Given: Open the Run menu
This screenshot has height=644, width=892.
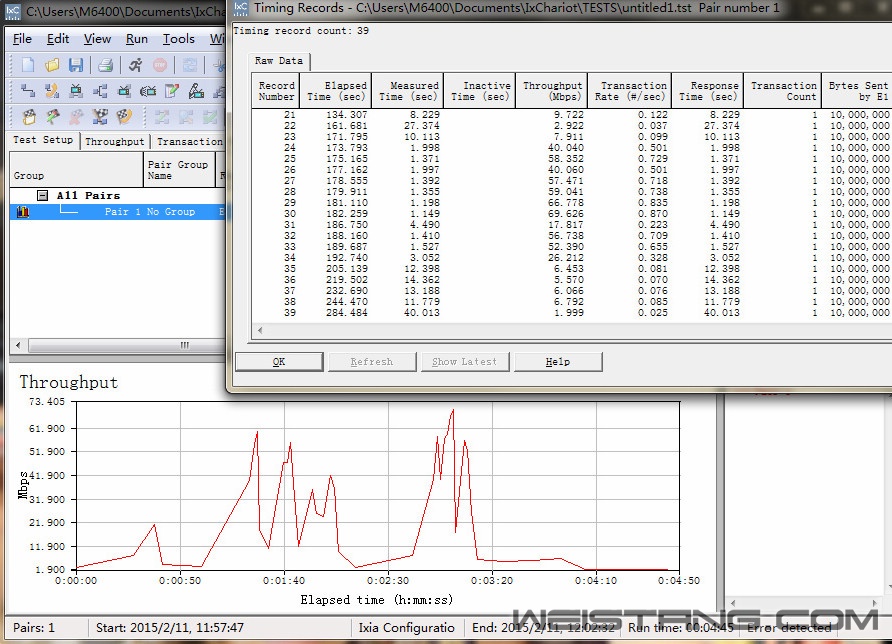Looking at the screenshot, I should (137, 39).
